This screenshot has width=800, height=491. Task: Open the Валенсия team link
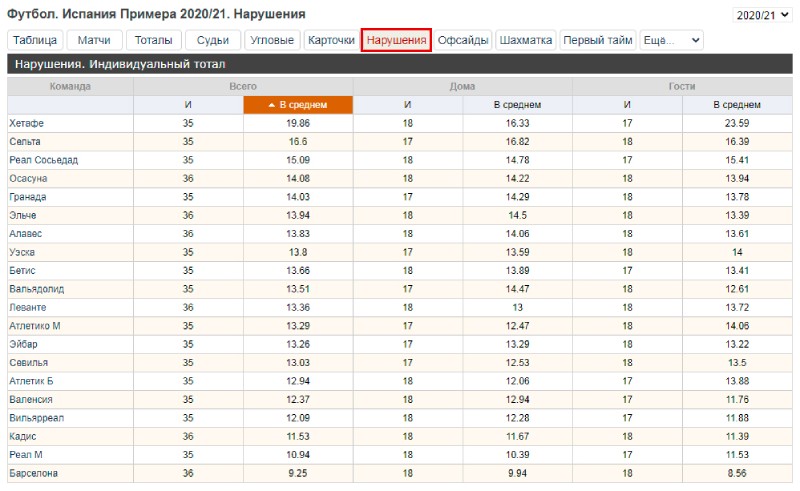(31, 399)
